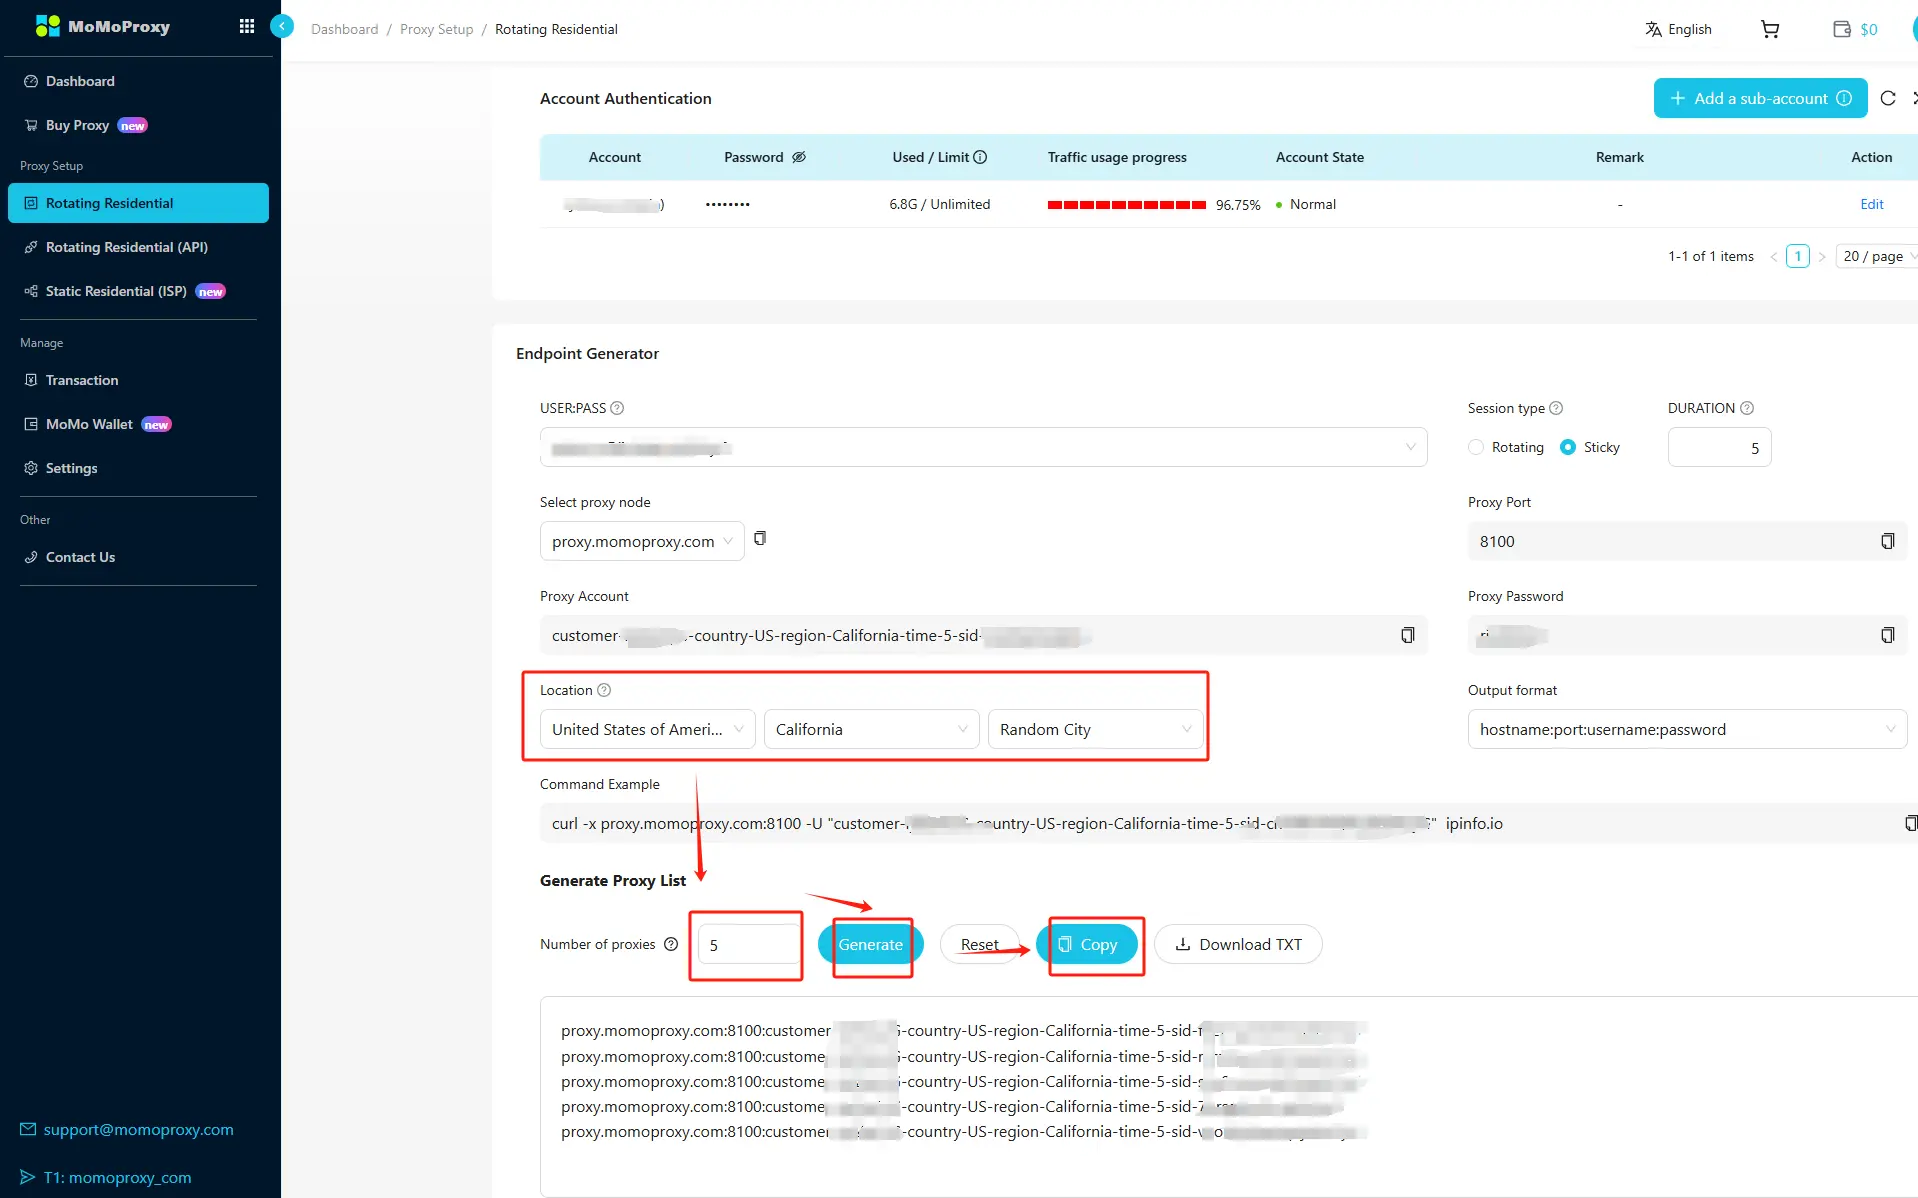Open the 20 / page size dropdown

1877,256
